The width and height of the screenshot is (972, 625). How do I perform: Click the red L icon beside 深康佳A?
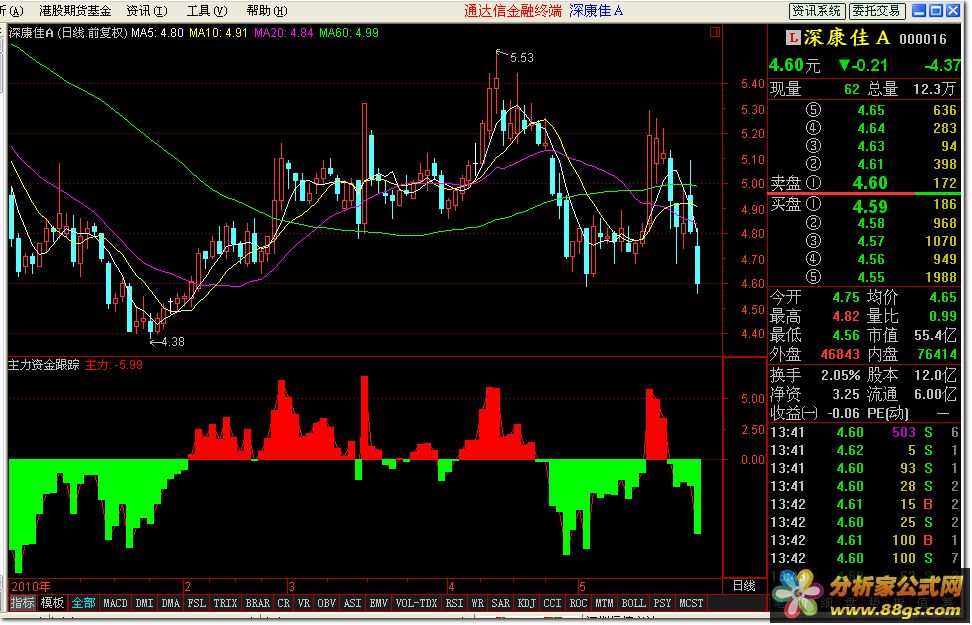pyautogui.click(x=792, y=38)
